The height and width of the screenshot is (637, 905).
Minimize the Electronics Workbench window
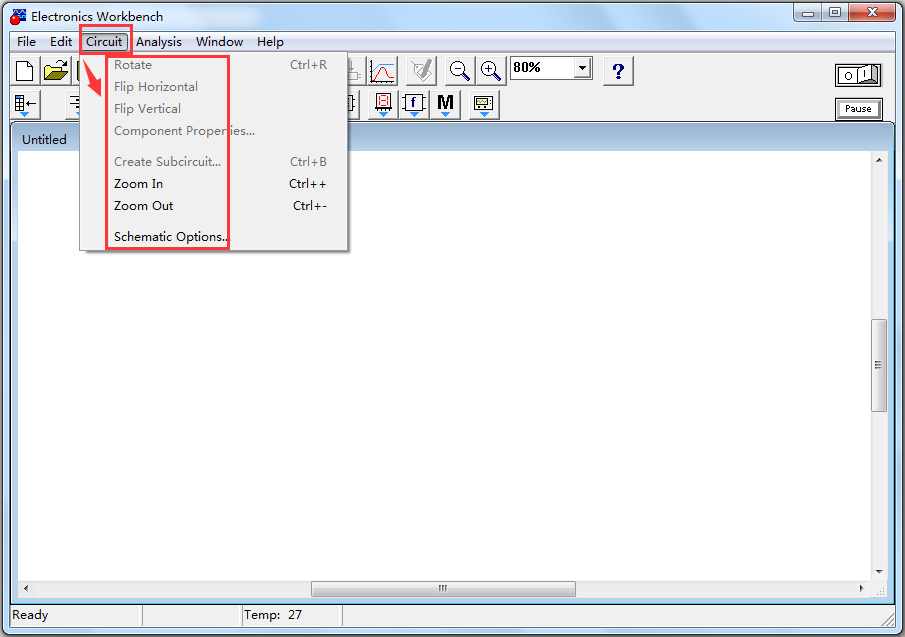[807, 13]
